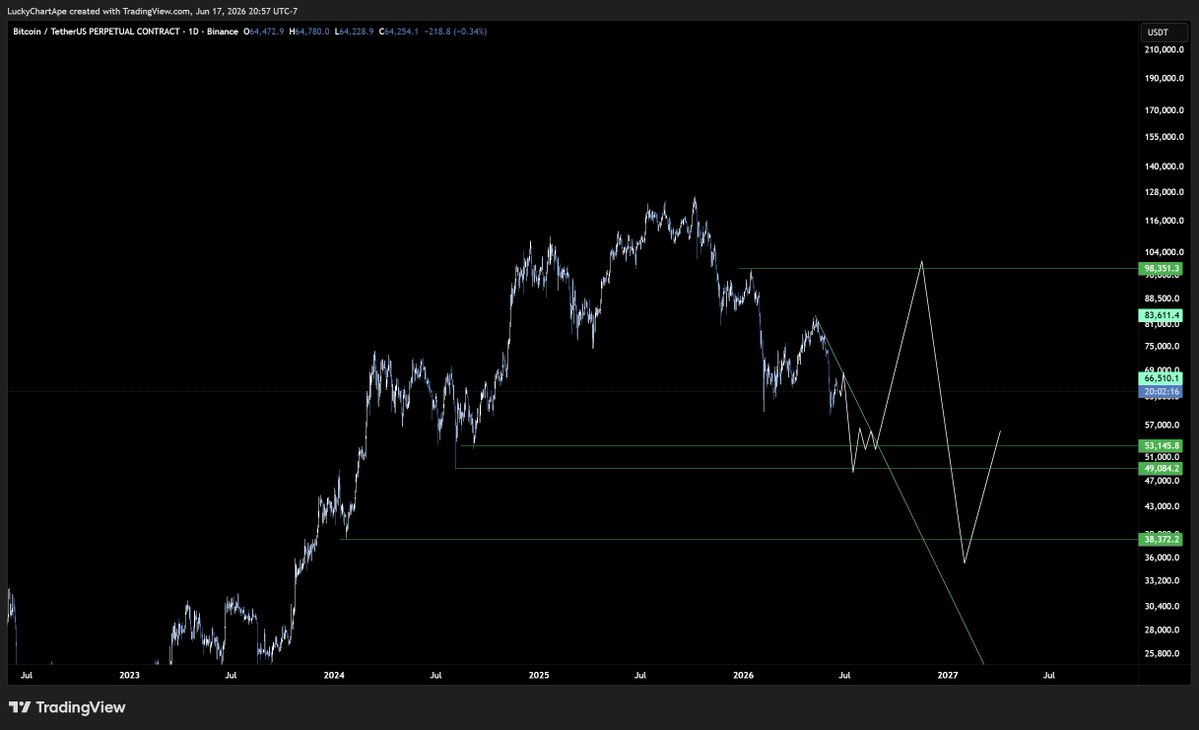Click 75,000.0 on the price axis
This screenshot has width=1199, height=730.
[1162, 346]
